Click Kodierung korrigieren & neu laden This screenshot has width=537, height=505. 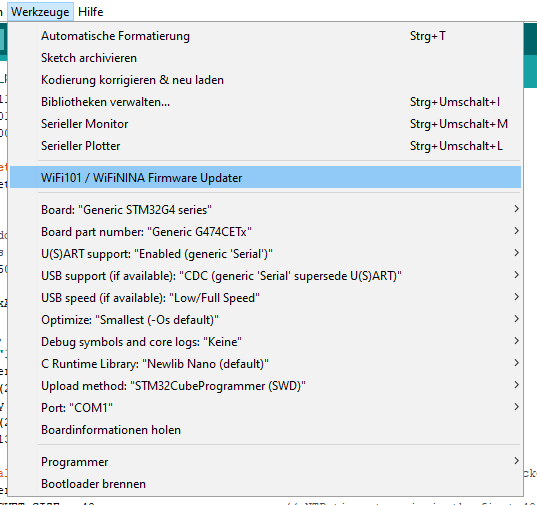[x=265, y=80]
